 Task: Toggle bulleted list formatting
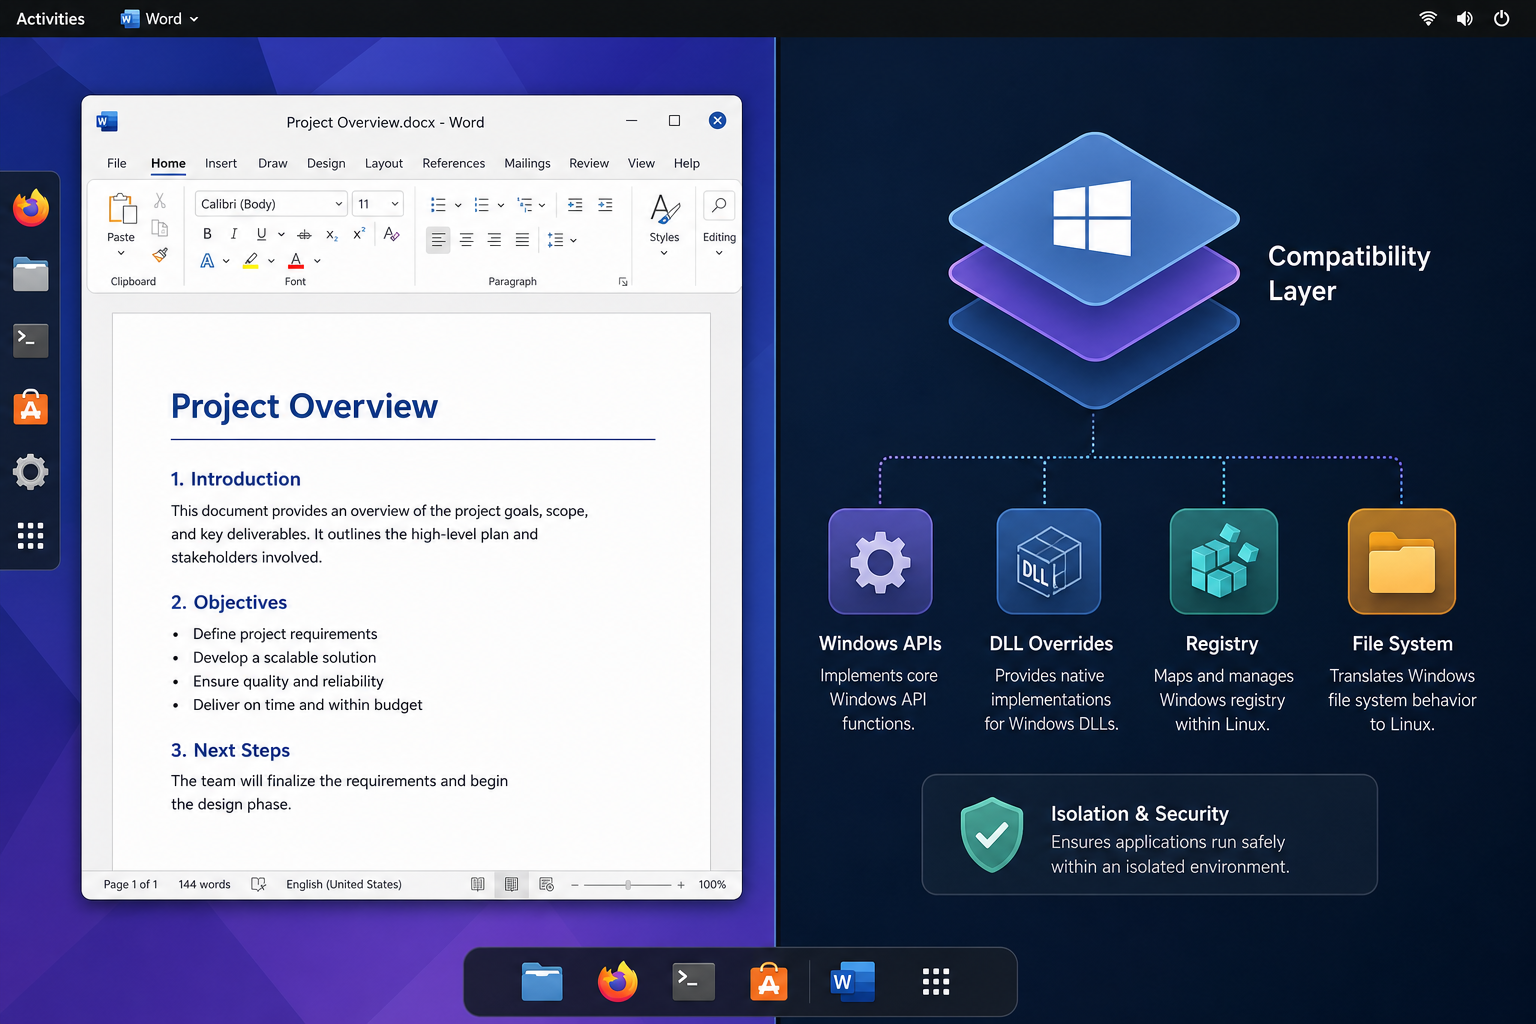tap(438, 205)
